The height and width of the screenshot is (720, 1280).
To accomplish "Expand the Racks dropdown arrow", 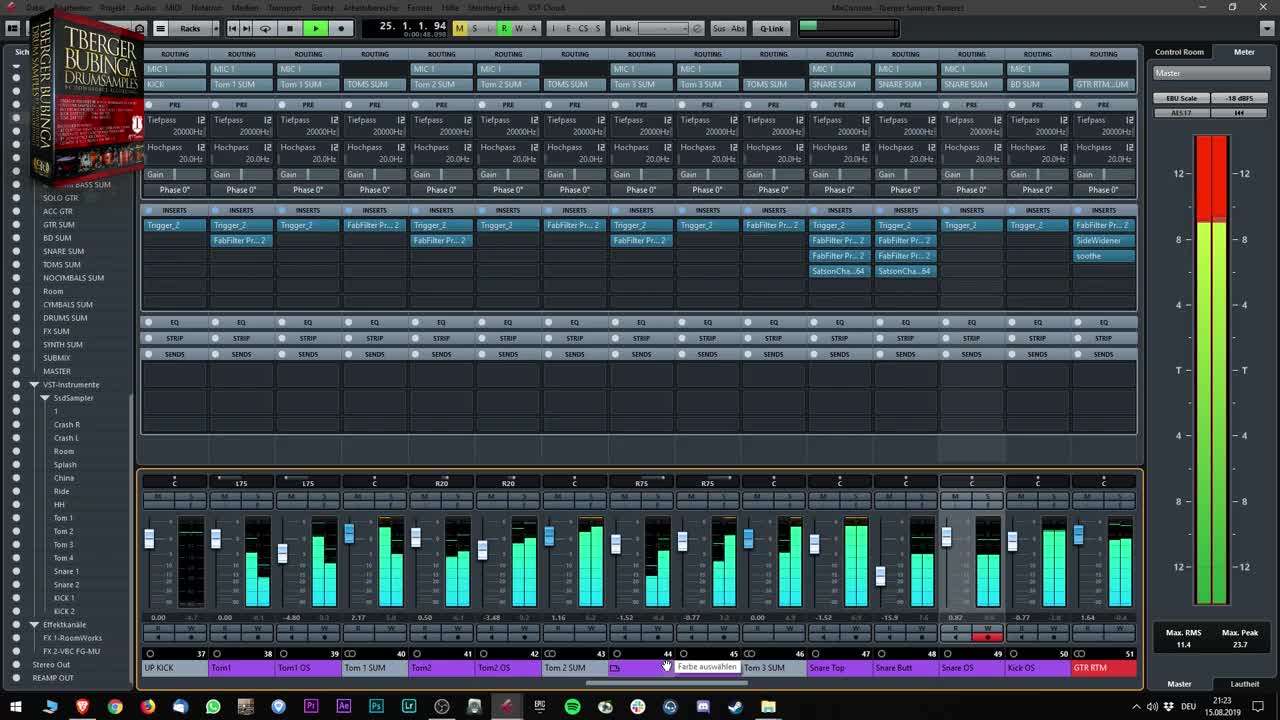I will tap(214, 28).
